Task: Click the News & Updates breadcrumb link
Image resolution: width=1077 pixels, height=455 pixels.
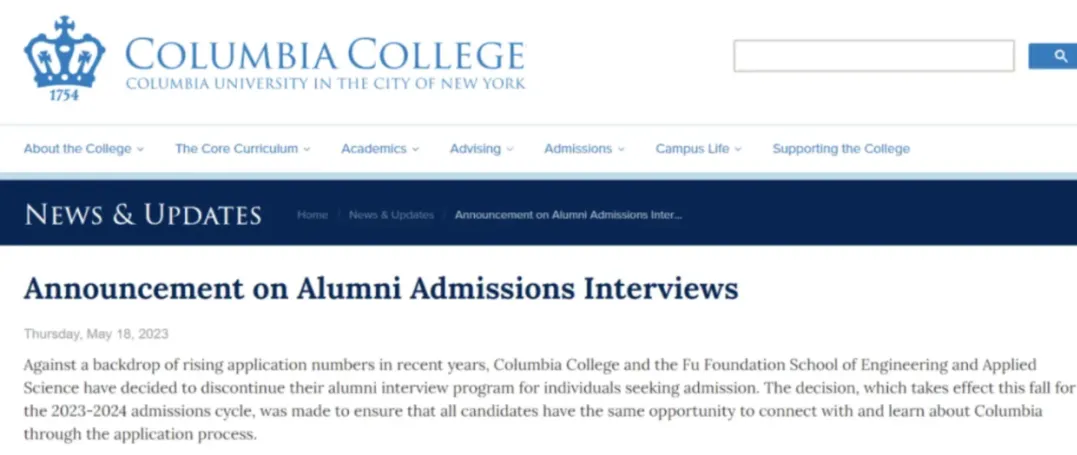Action: coord(392,215)
